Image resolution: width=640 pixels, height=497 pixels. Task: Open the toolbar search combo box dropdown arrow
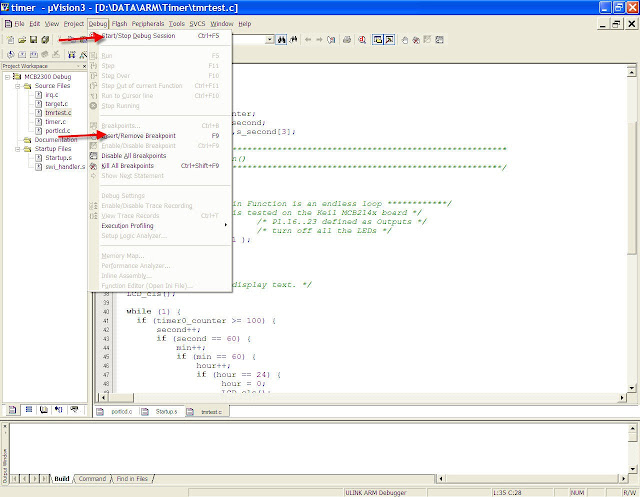269,40
